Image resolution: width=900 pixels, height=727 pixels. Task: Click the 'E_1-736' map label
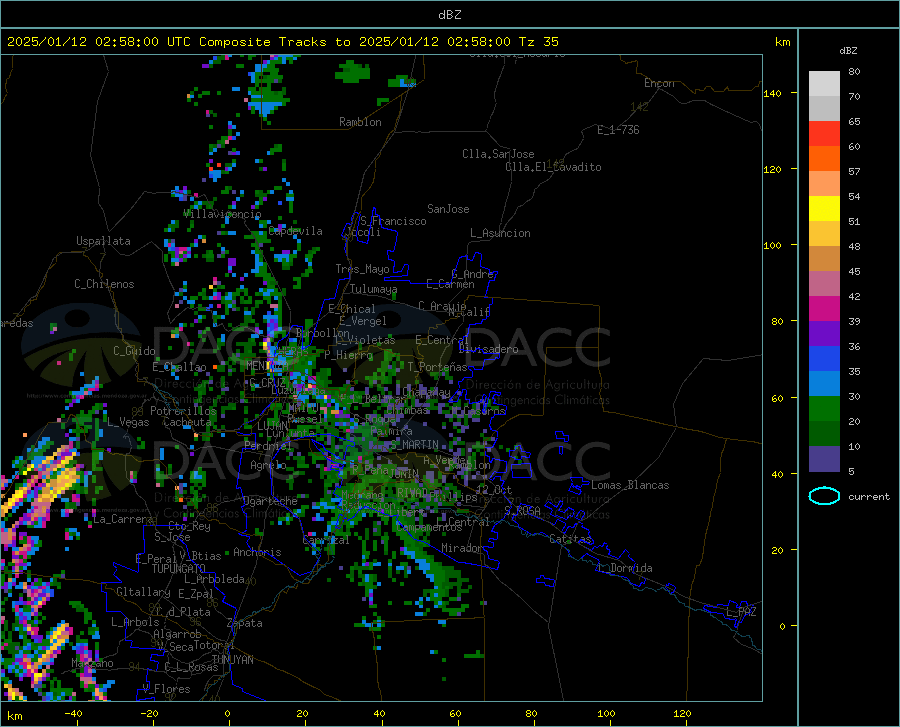point(618,130)
